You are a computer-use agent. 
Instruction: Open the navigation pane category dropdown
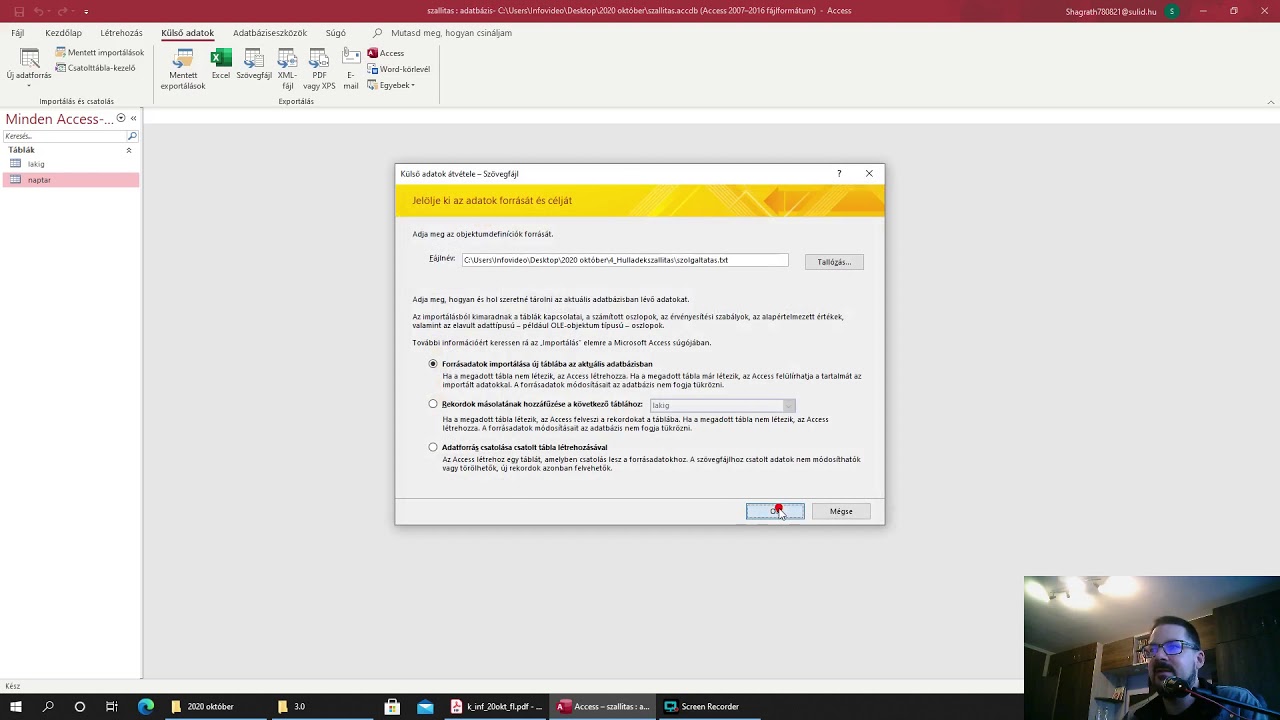[121, 118]
